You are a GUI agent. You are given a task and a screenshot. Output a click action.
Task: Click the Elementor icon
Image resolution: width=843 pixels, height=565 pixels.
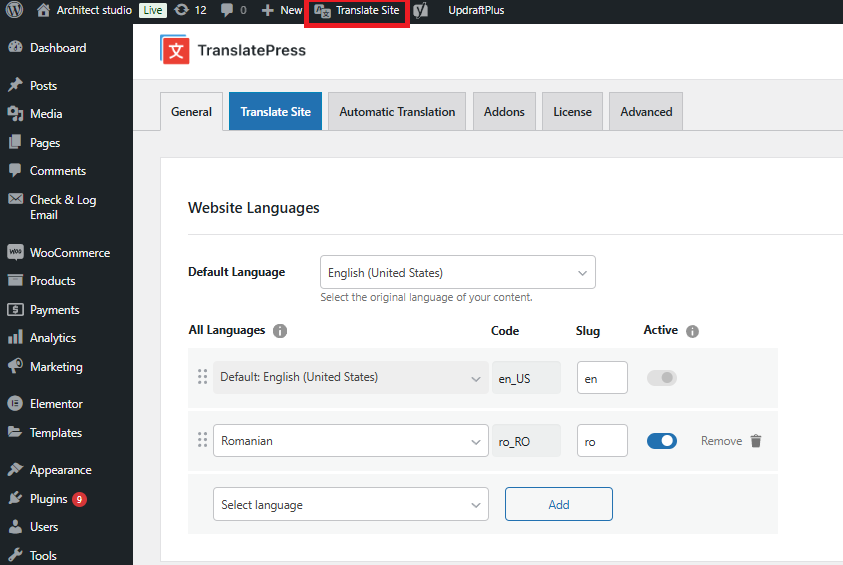click(x=16, y=403)
